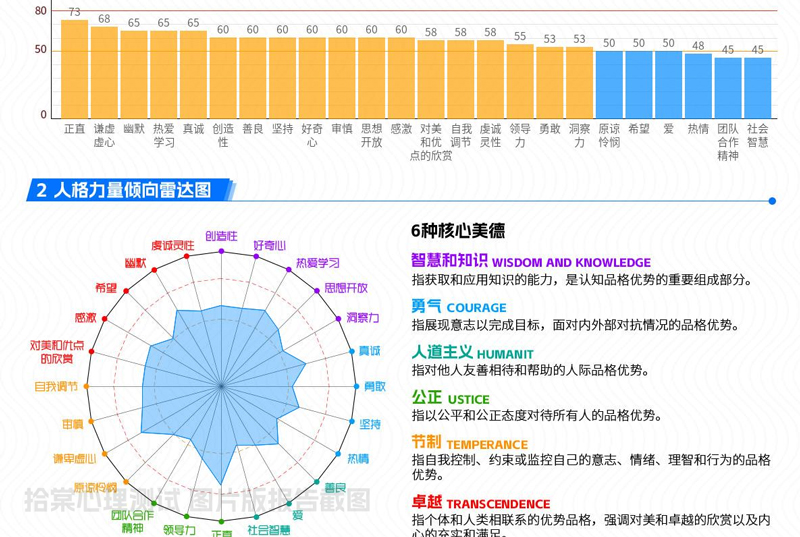Click the blue dot next to radar label 勇敢
This screenshot has width=800, height=537.
tap(356, 387)
